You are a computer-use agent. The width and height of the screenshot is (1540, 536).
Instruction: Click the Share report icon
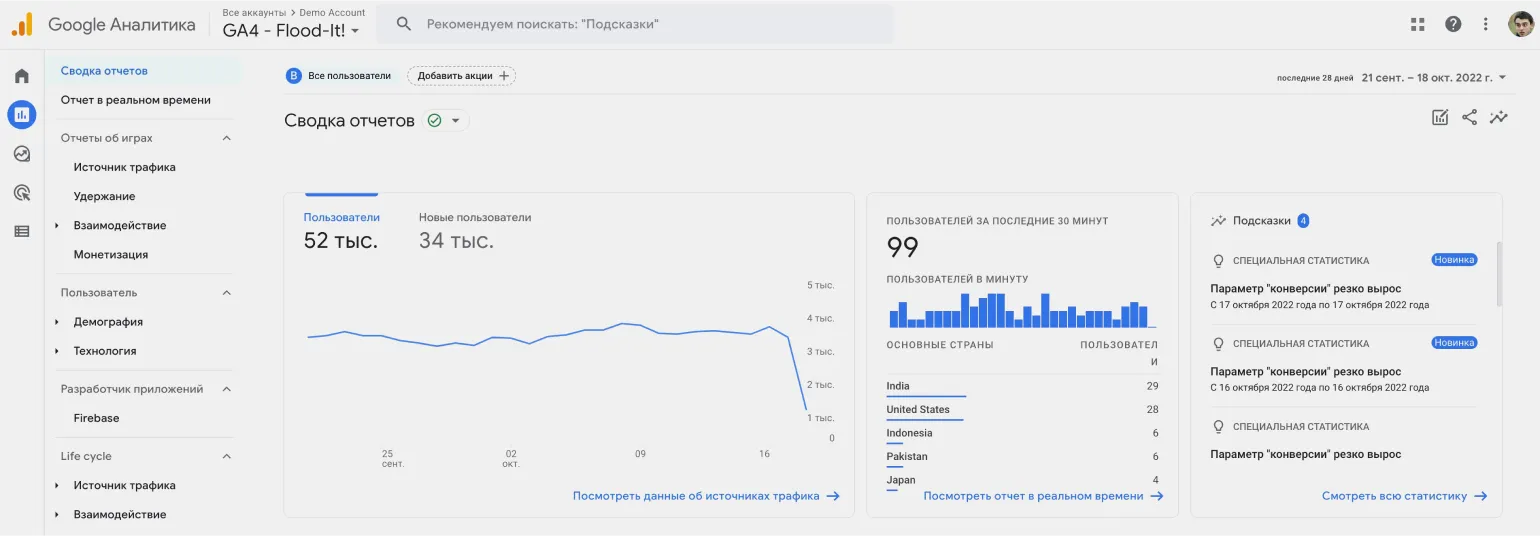click(1469, 117)
